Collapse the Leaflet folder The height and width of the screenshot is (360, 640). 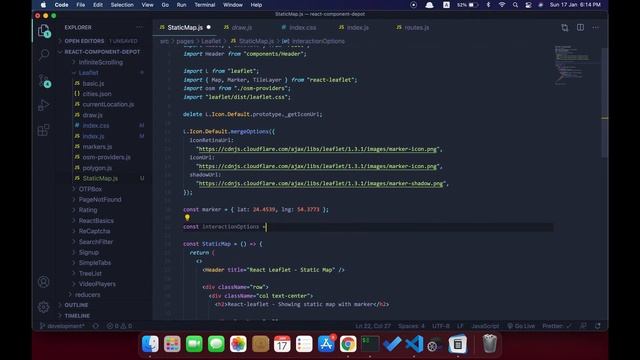(88, 73)
